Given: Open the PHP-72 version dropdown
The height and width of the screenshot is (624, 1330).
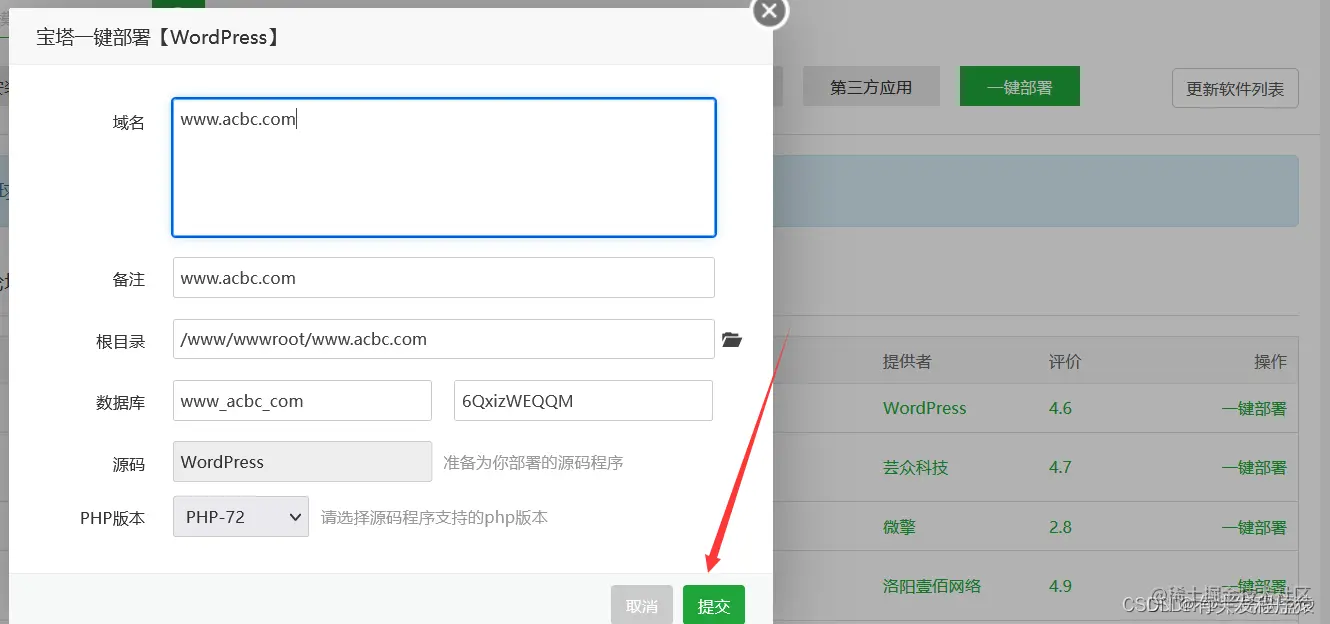Looking at the screenshot, I should [x=241, y=517].
